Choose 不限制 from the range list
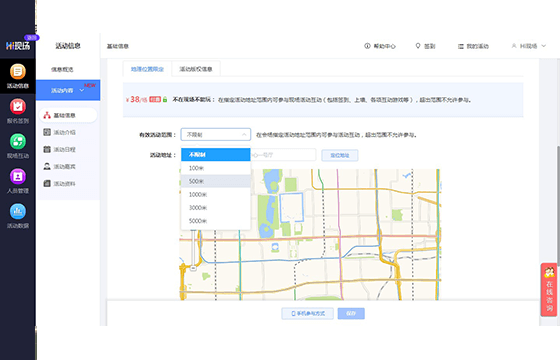Viewport: 560px width, 360px height. click(x=216, y=155)
